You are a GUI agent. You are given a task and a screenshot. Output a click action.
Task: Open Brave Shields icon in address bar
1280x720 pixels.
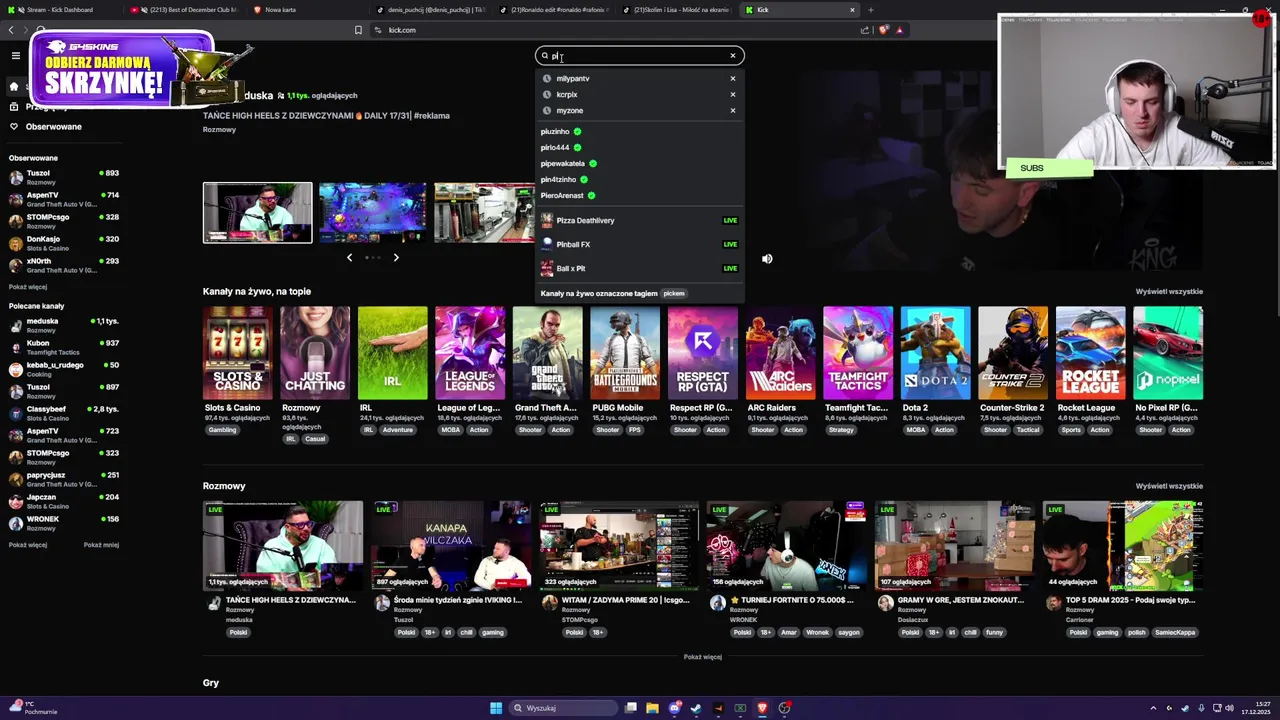point(884,30)
